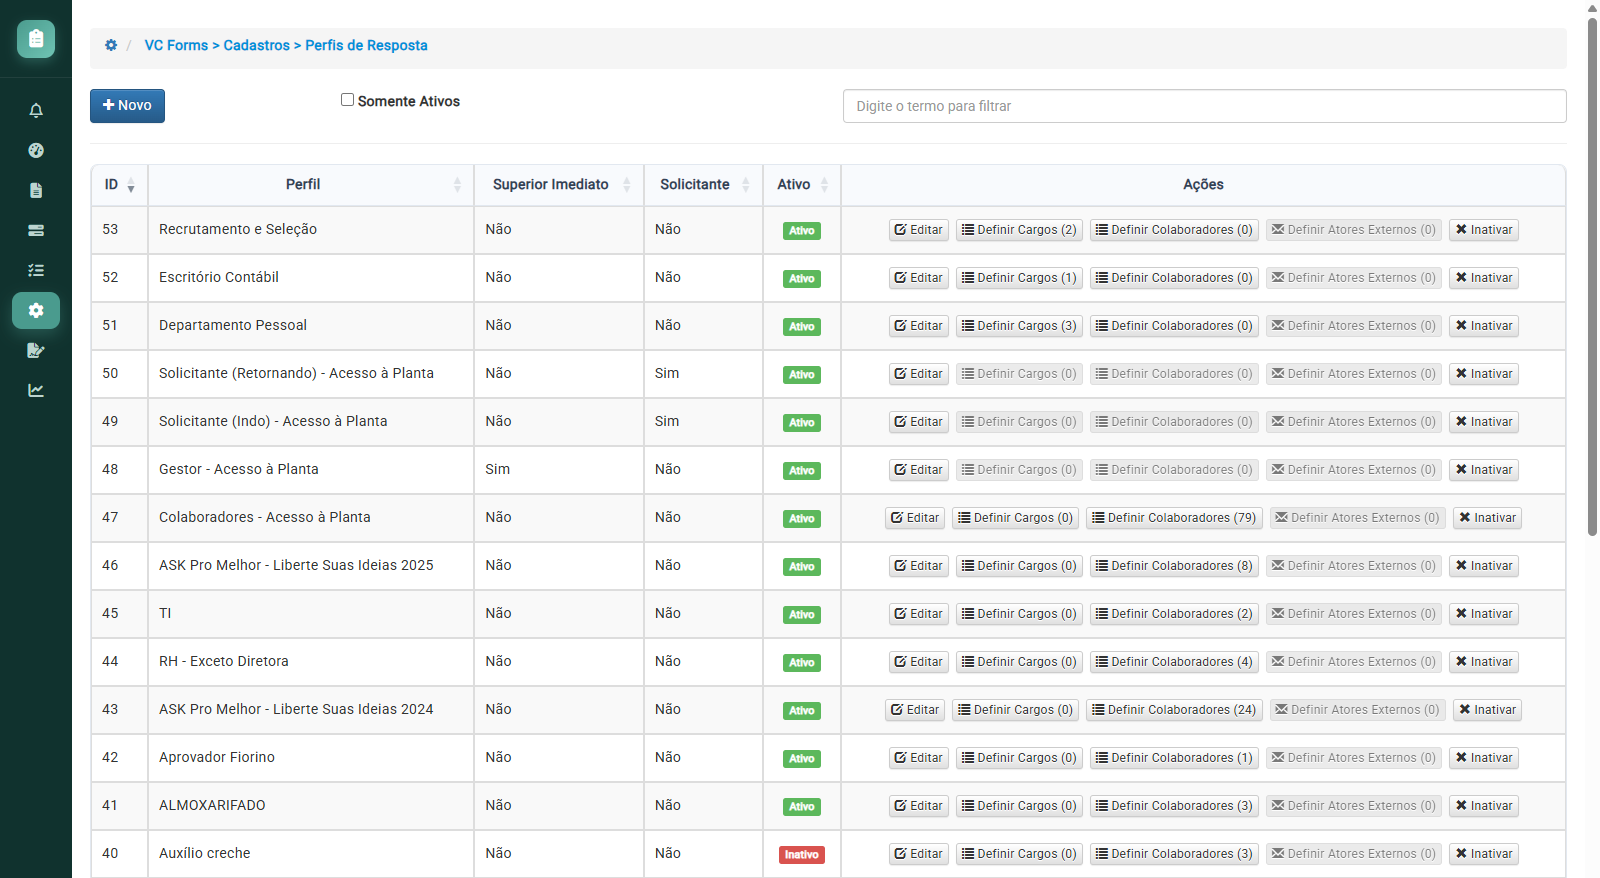The image size is (1600, 878).
Task: Inactivate the Recrutamento e Seleção profile
Action: tap(1484, 230)
